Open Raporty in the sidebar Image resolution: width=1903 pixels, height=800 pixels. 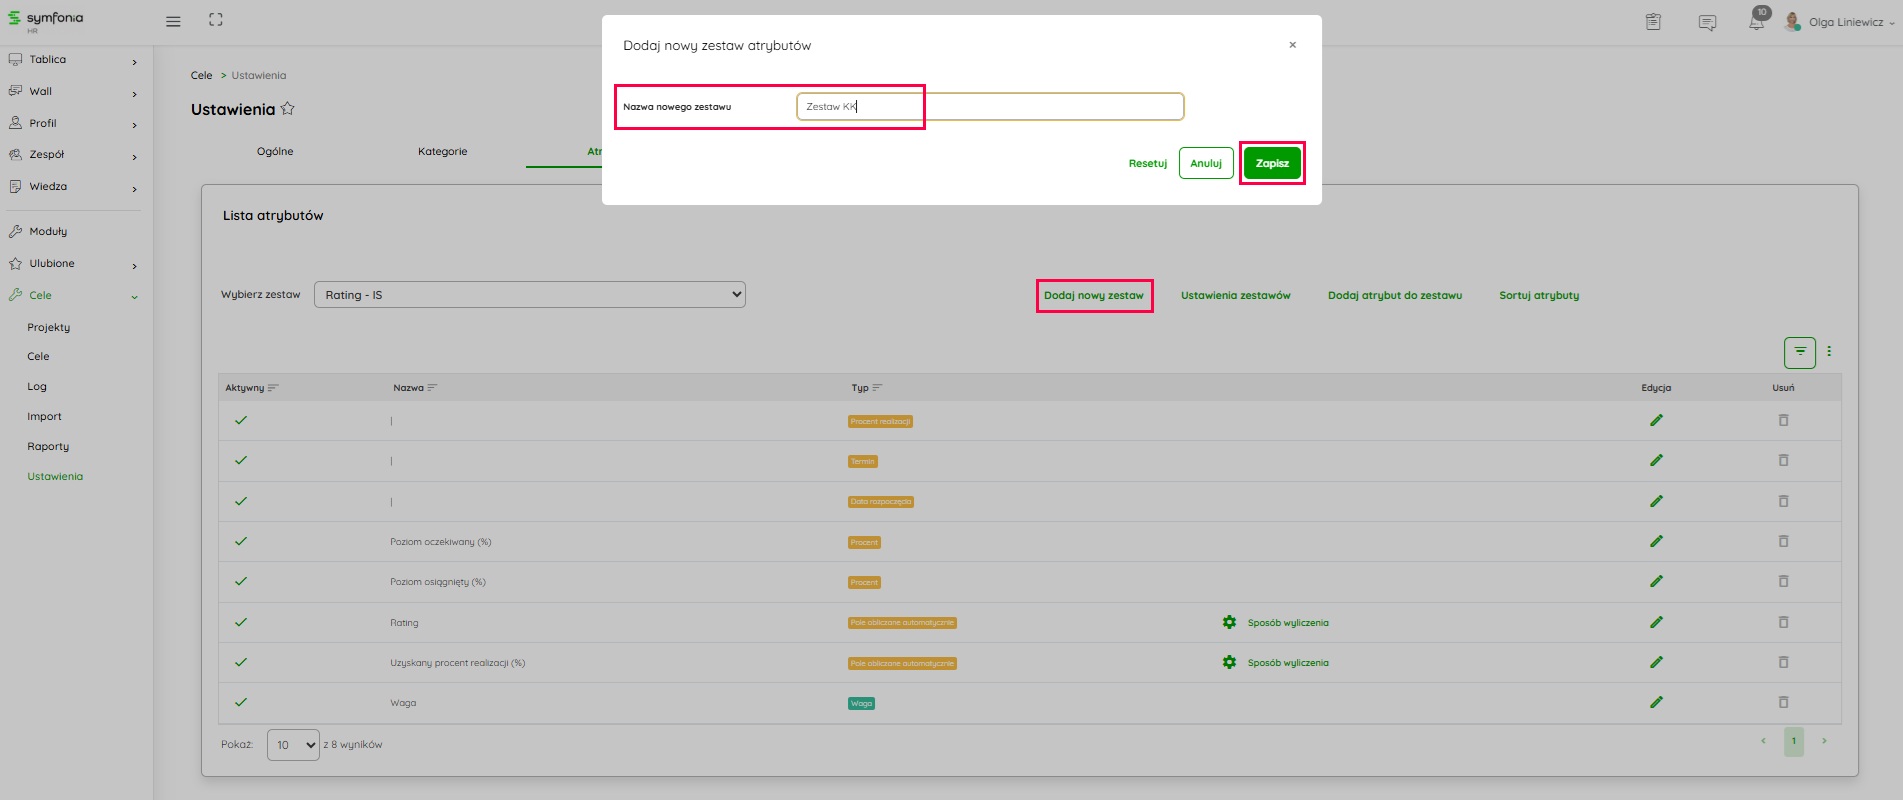point(48,447)
